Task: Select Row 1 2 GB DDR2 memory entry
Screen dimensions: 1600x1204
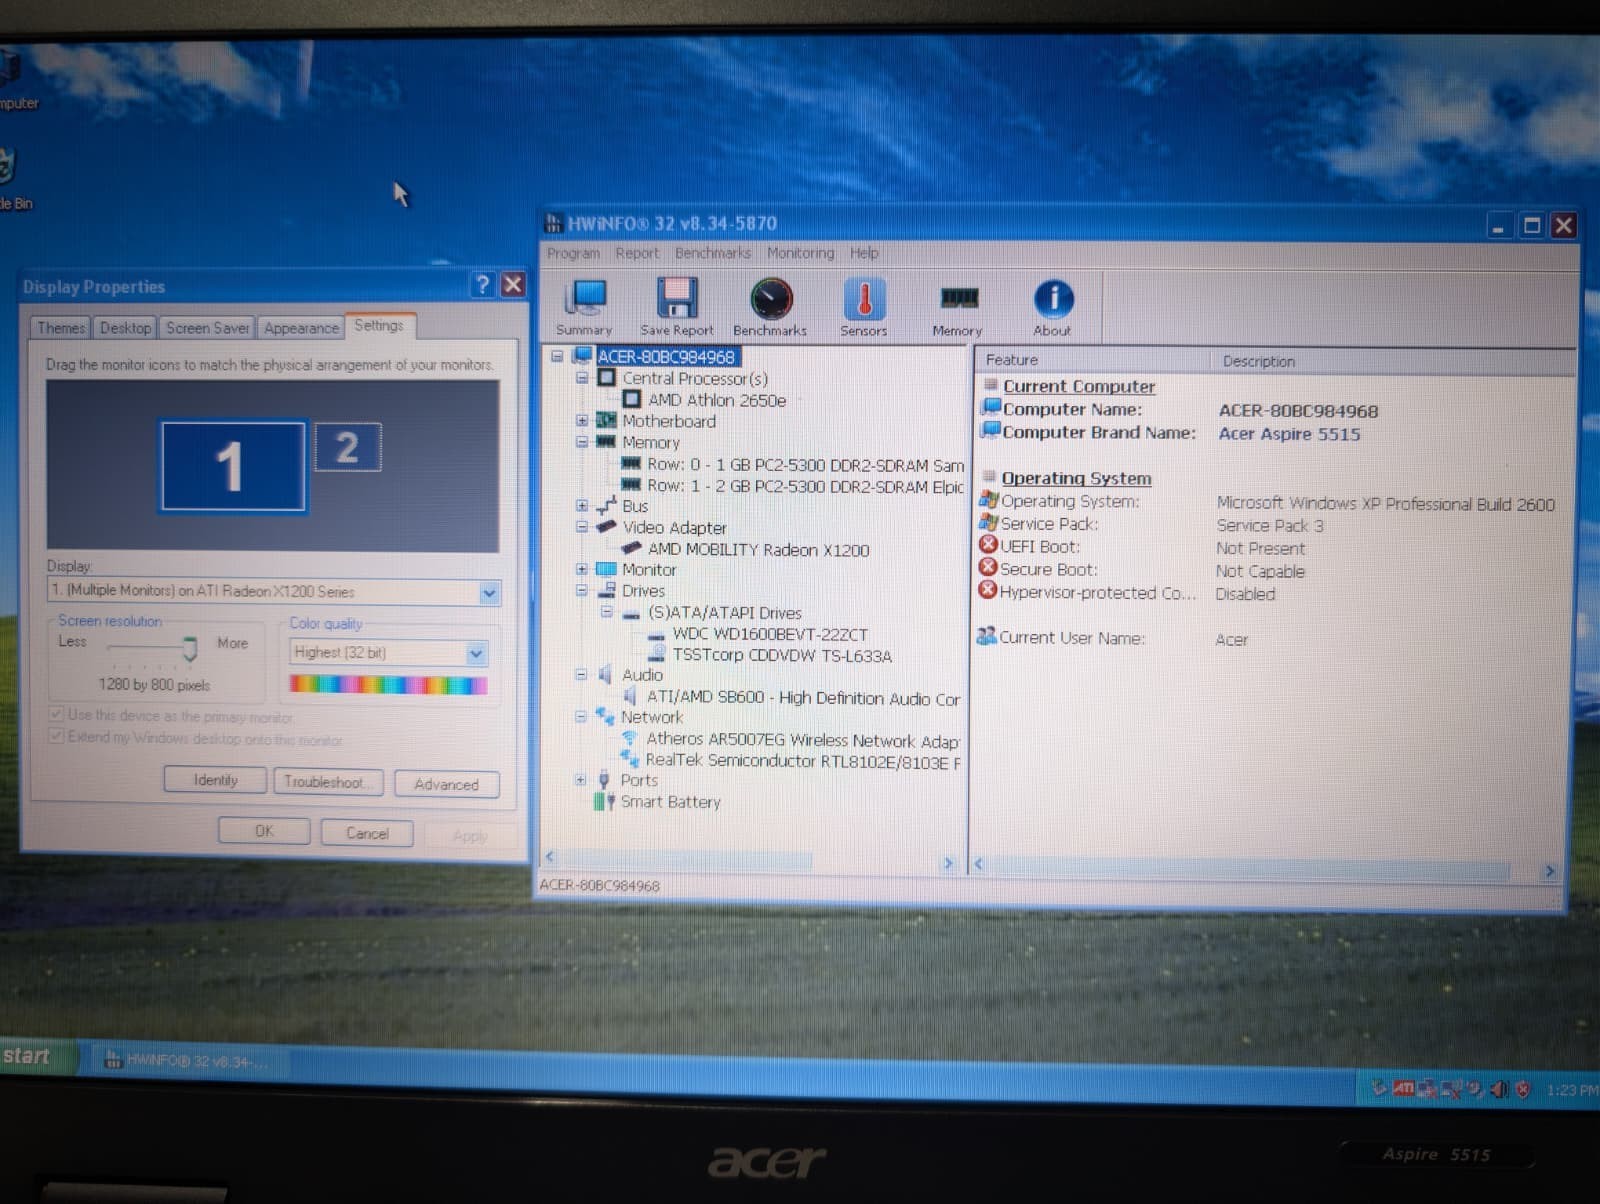Action: click(x=805, y=486)
